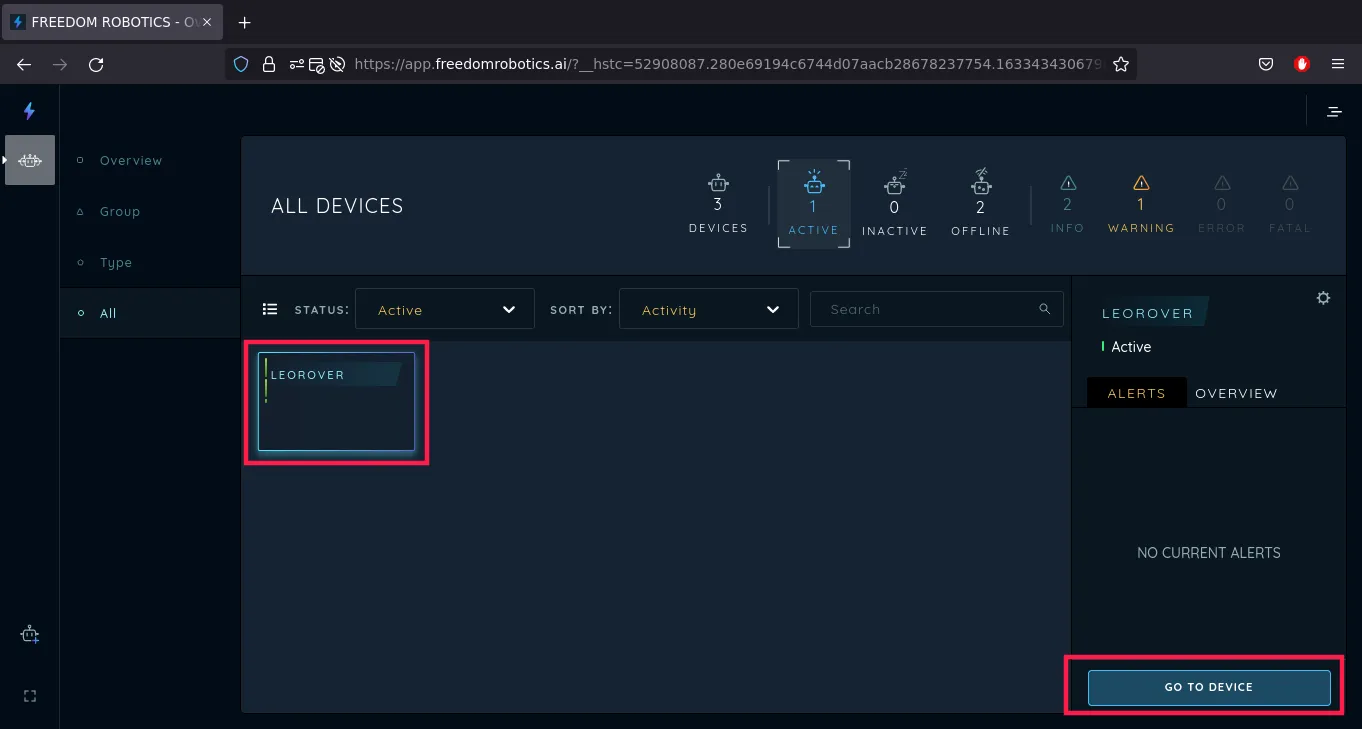1362x729 pixels.
Task: Click the Freedom Robotics lightning logo
Action: (29, 111)
